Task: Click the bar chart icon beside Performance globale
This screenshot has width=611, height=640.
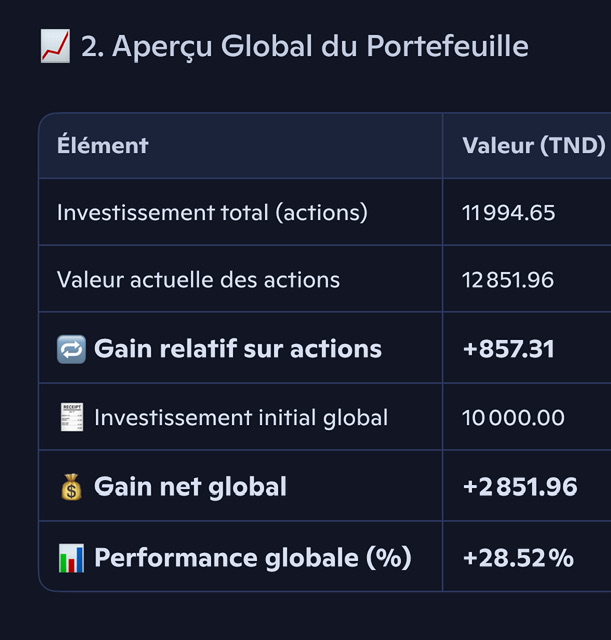Action: click(71, 558)
